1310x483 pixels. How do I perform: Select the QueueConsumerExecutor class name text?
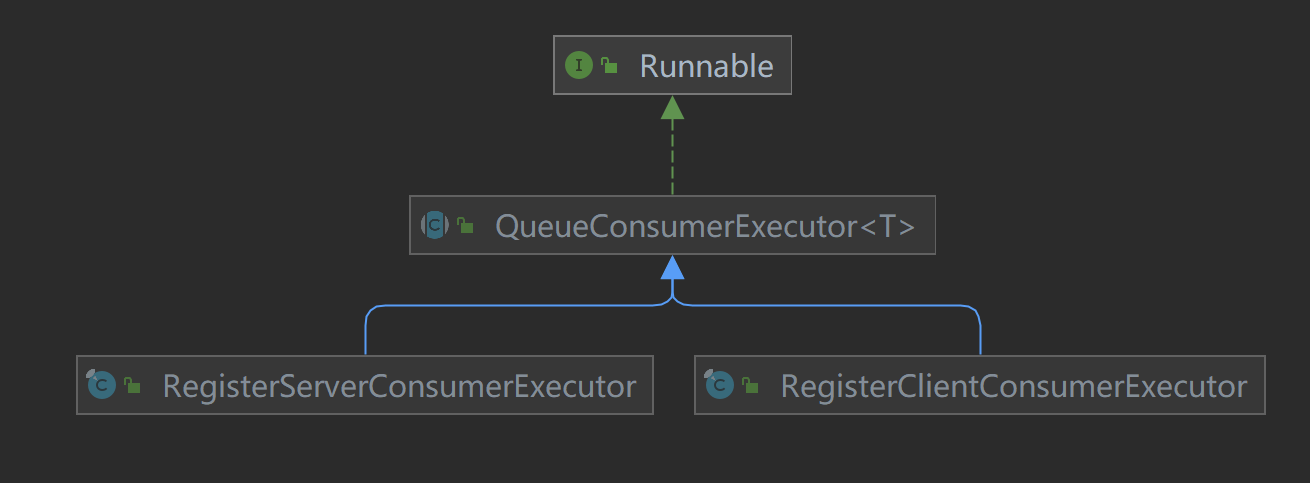click(x=676, y=226)
